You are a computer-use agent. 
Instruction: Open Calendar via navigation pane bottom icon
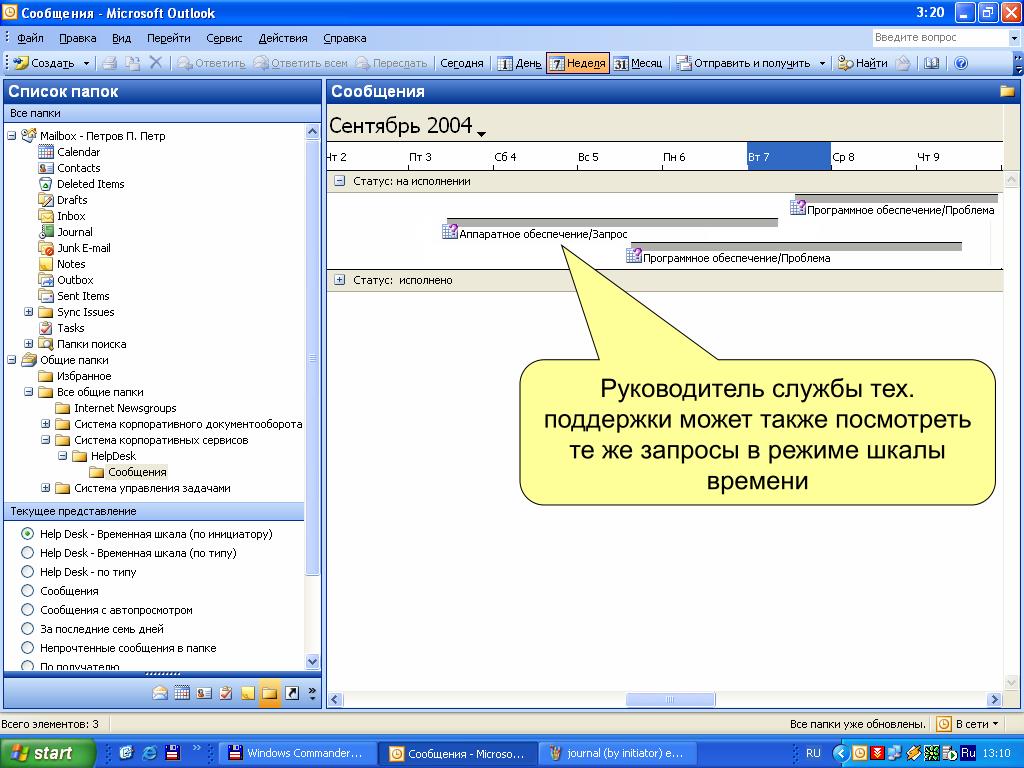coord(182,693)
